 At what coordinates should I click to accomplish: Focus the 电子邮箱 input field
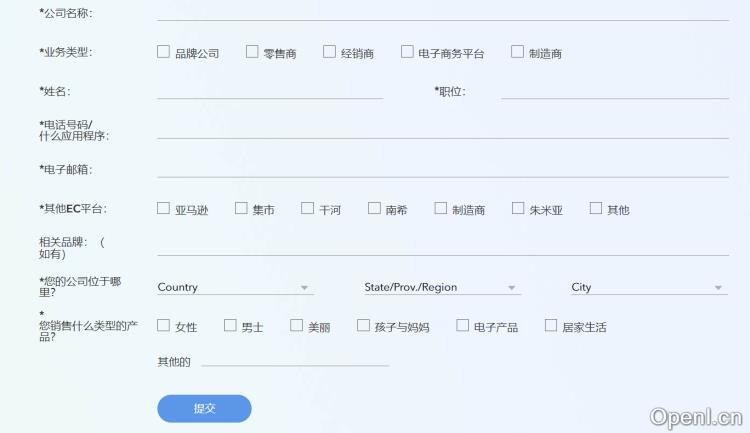pos(442,169)
